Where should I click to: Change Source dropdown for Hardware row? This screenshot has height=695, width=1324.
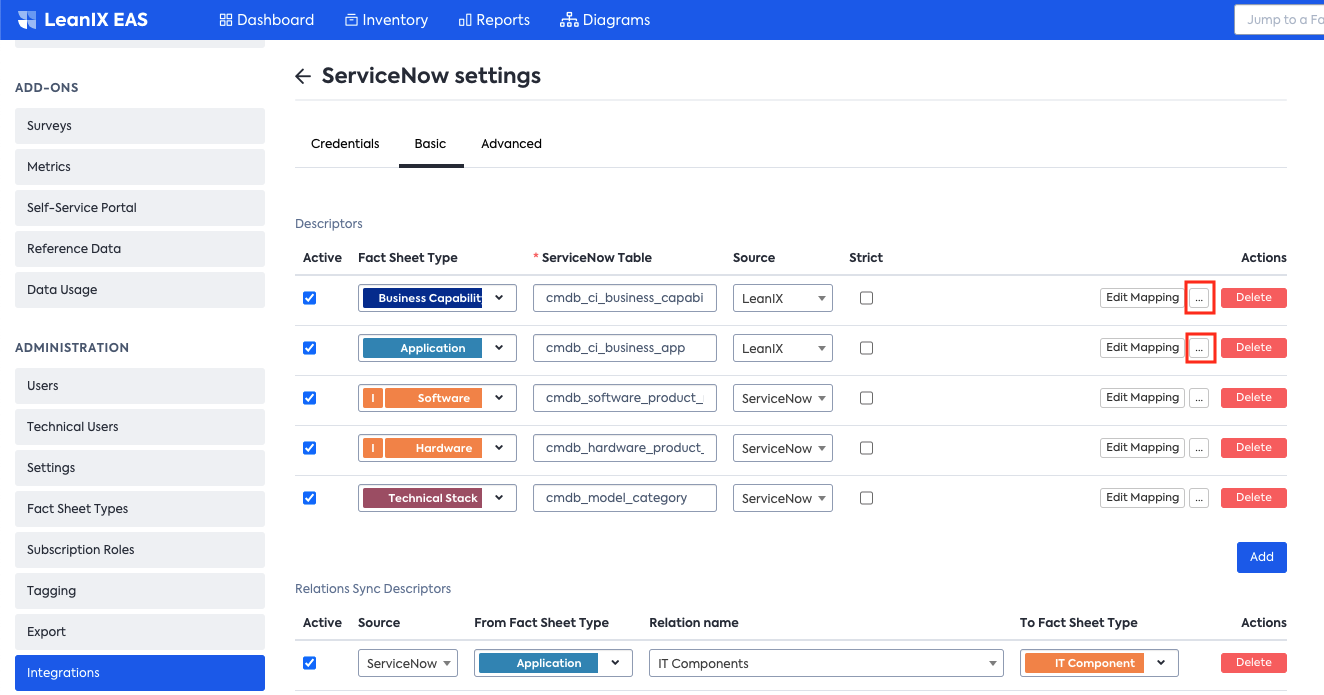[x=783, y=448]
